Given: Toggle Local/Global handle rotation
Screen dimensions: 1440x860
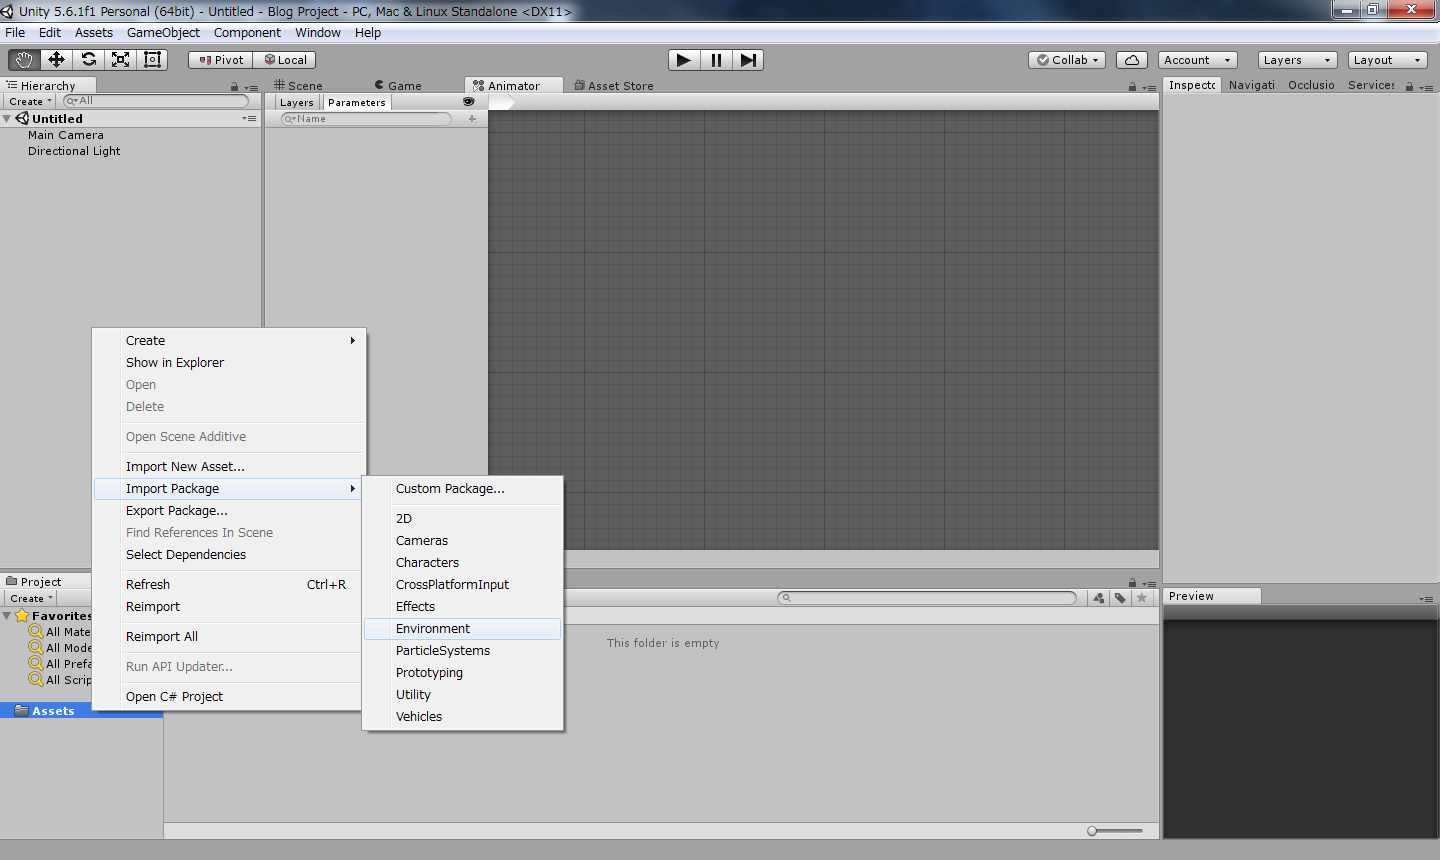Looking at the screenshot, I should 284,60.
